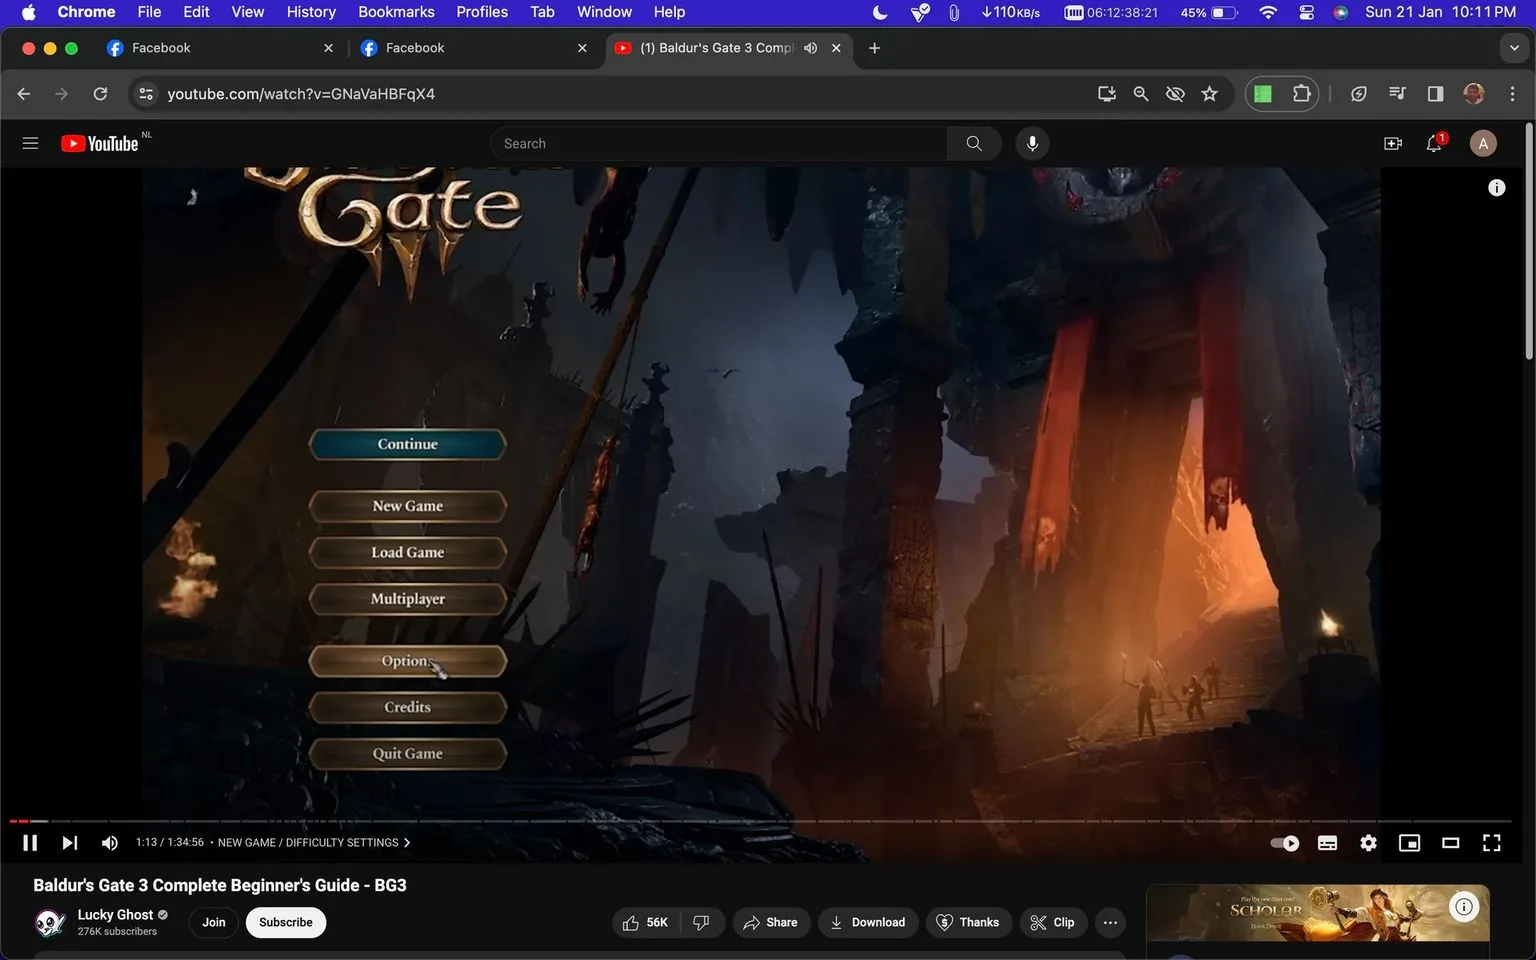This screenshot has height=960, width=1536.
Task: Enter fullscreen with the player icon
Action: 1491,842
